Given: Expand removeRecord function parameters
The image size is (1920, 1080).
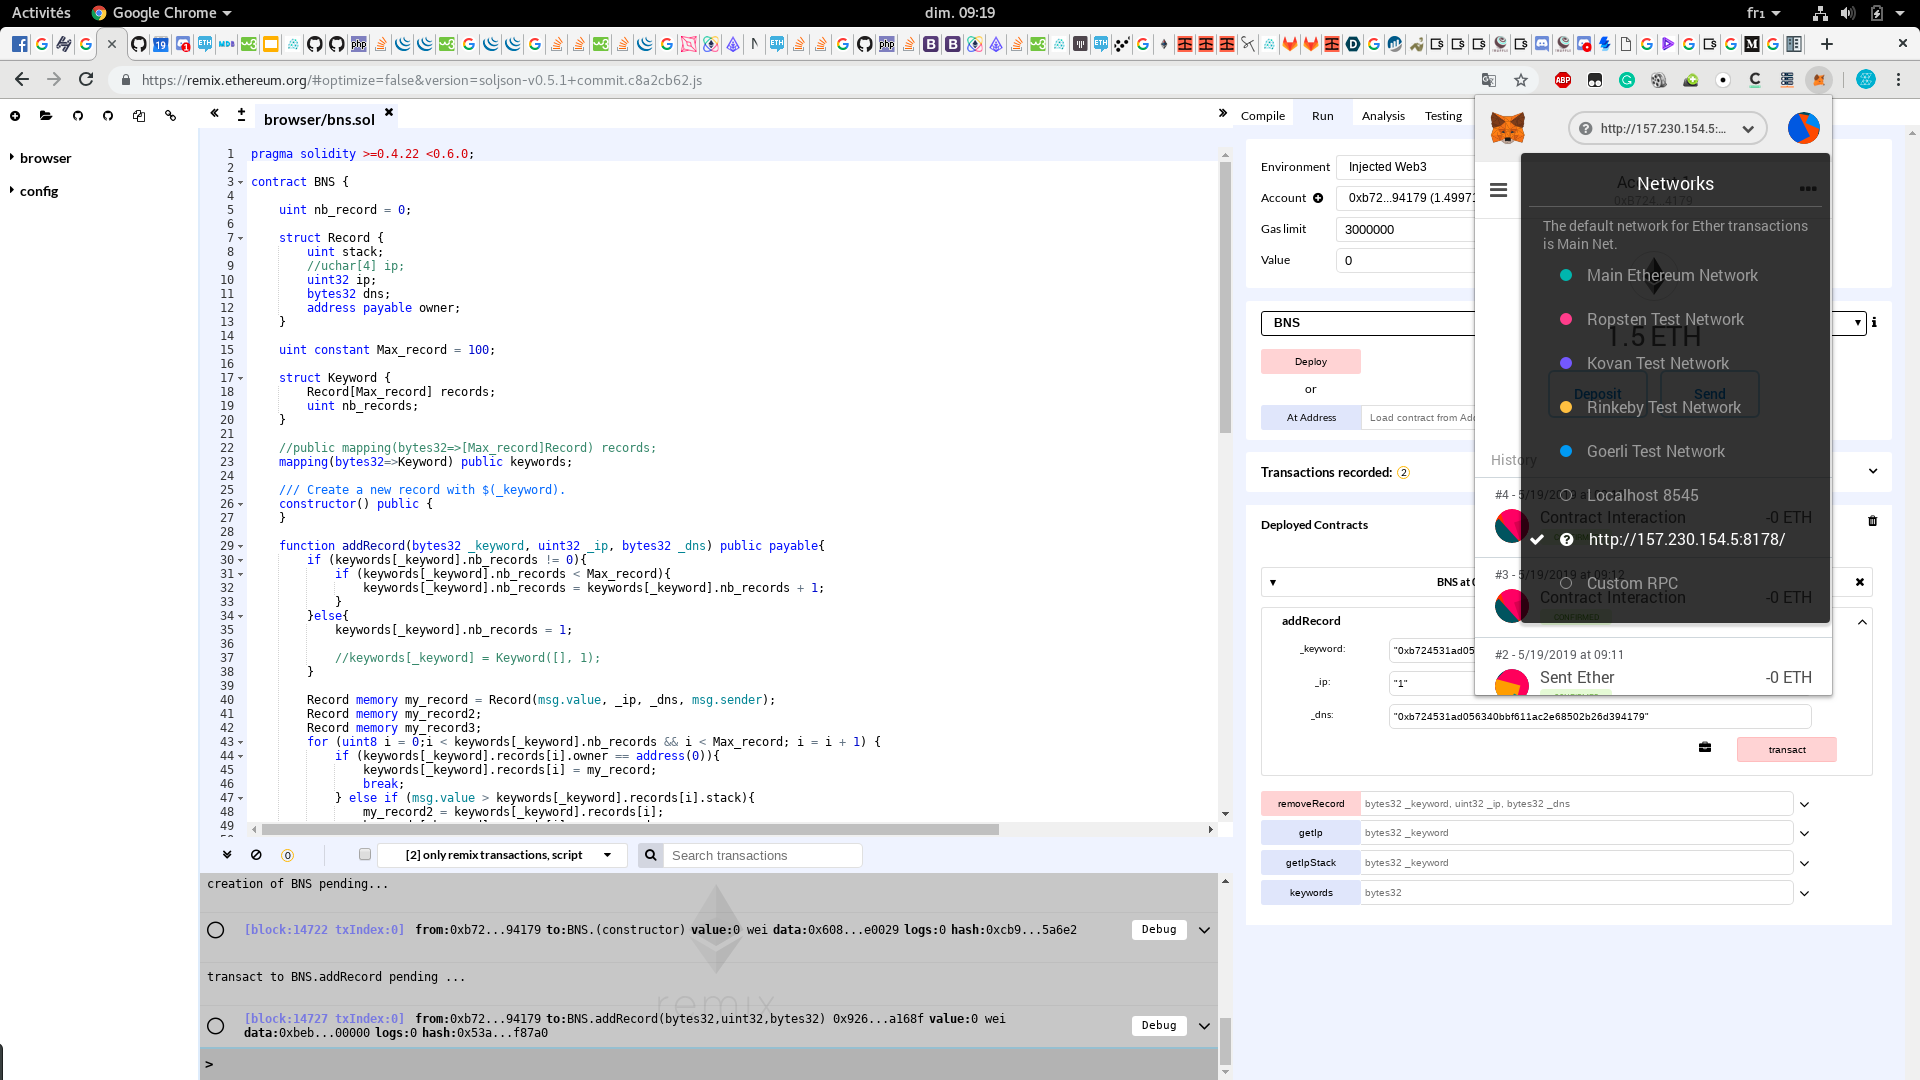Looking at the screenshot, I should coord(1804,804).
